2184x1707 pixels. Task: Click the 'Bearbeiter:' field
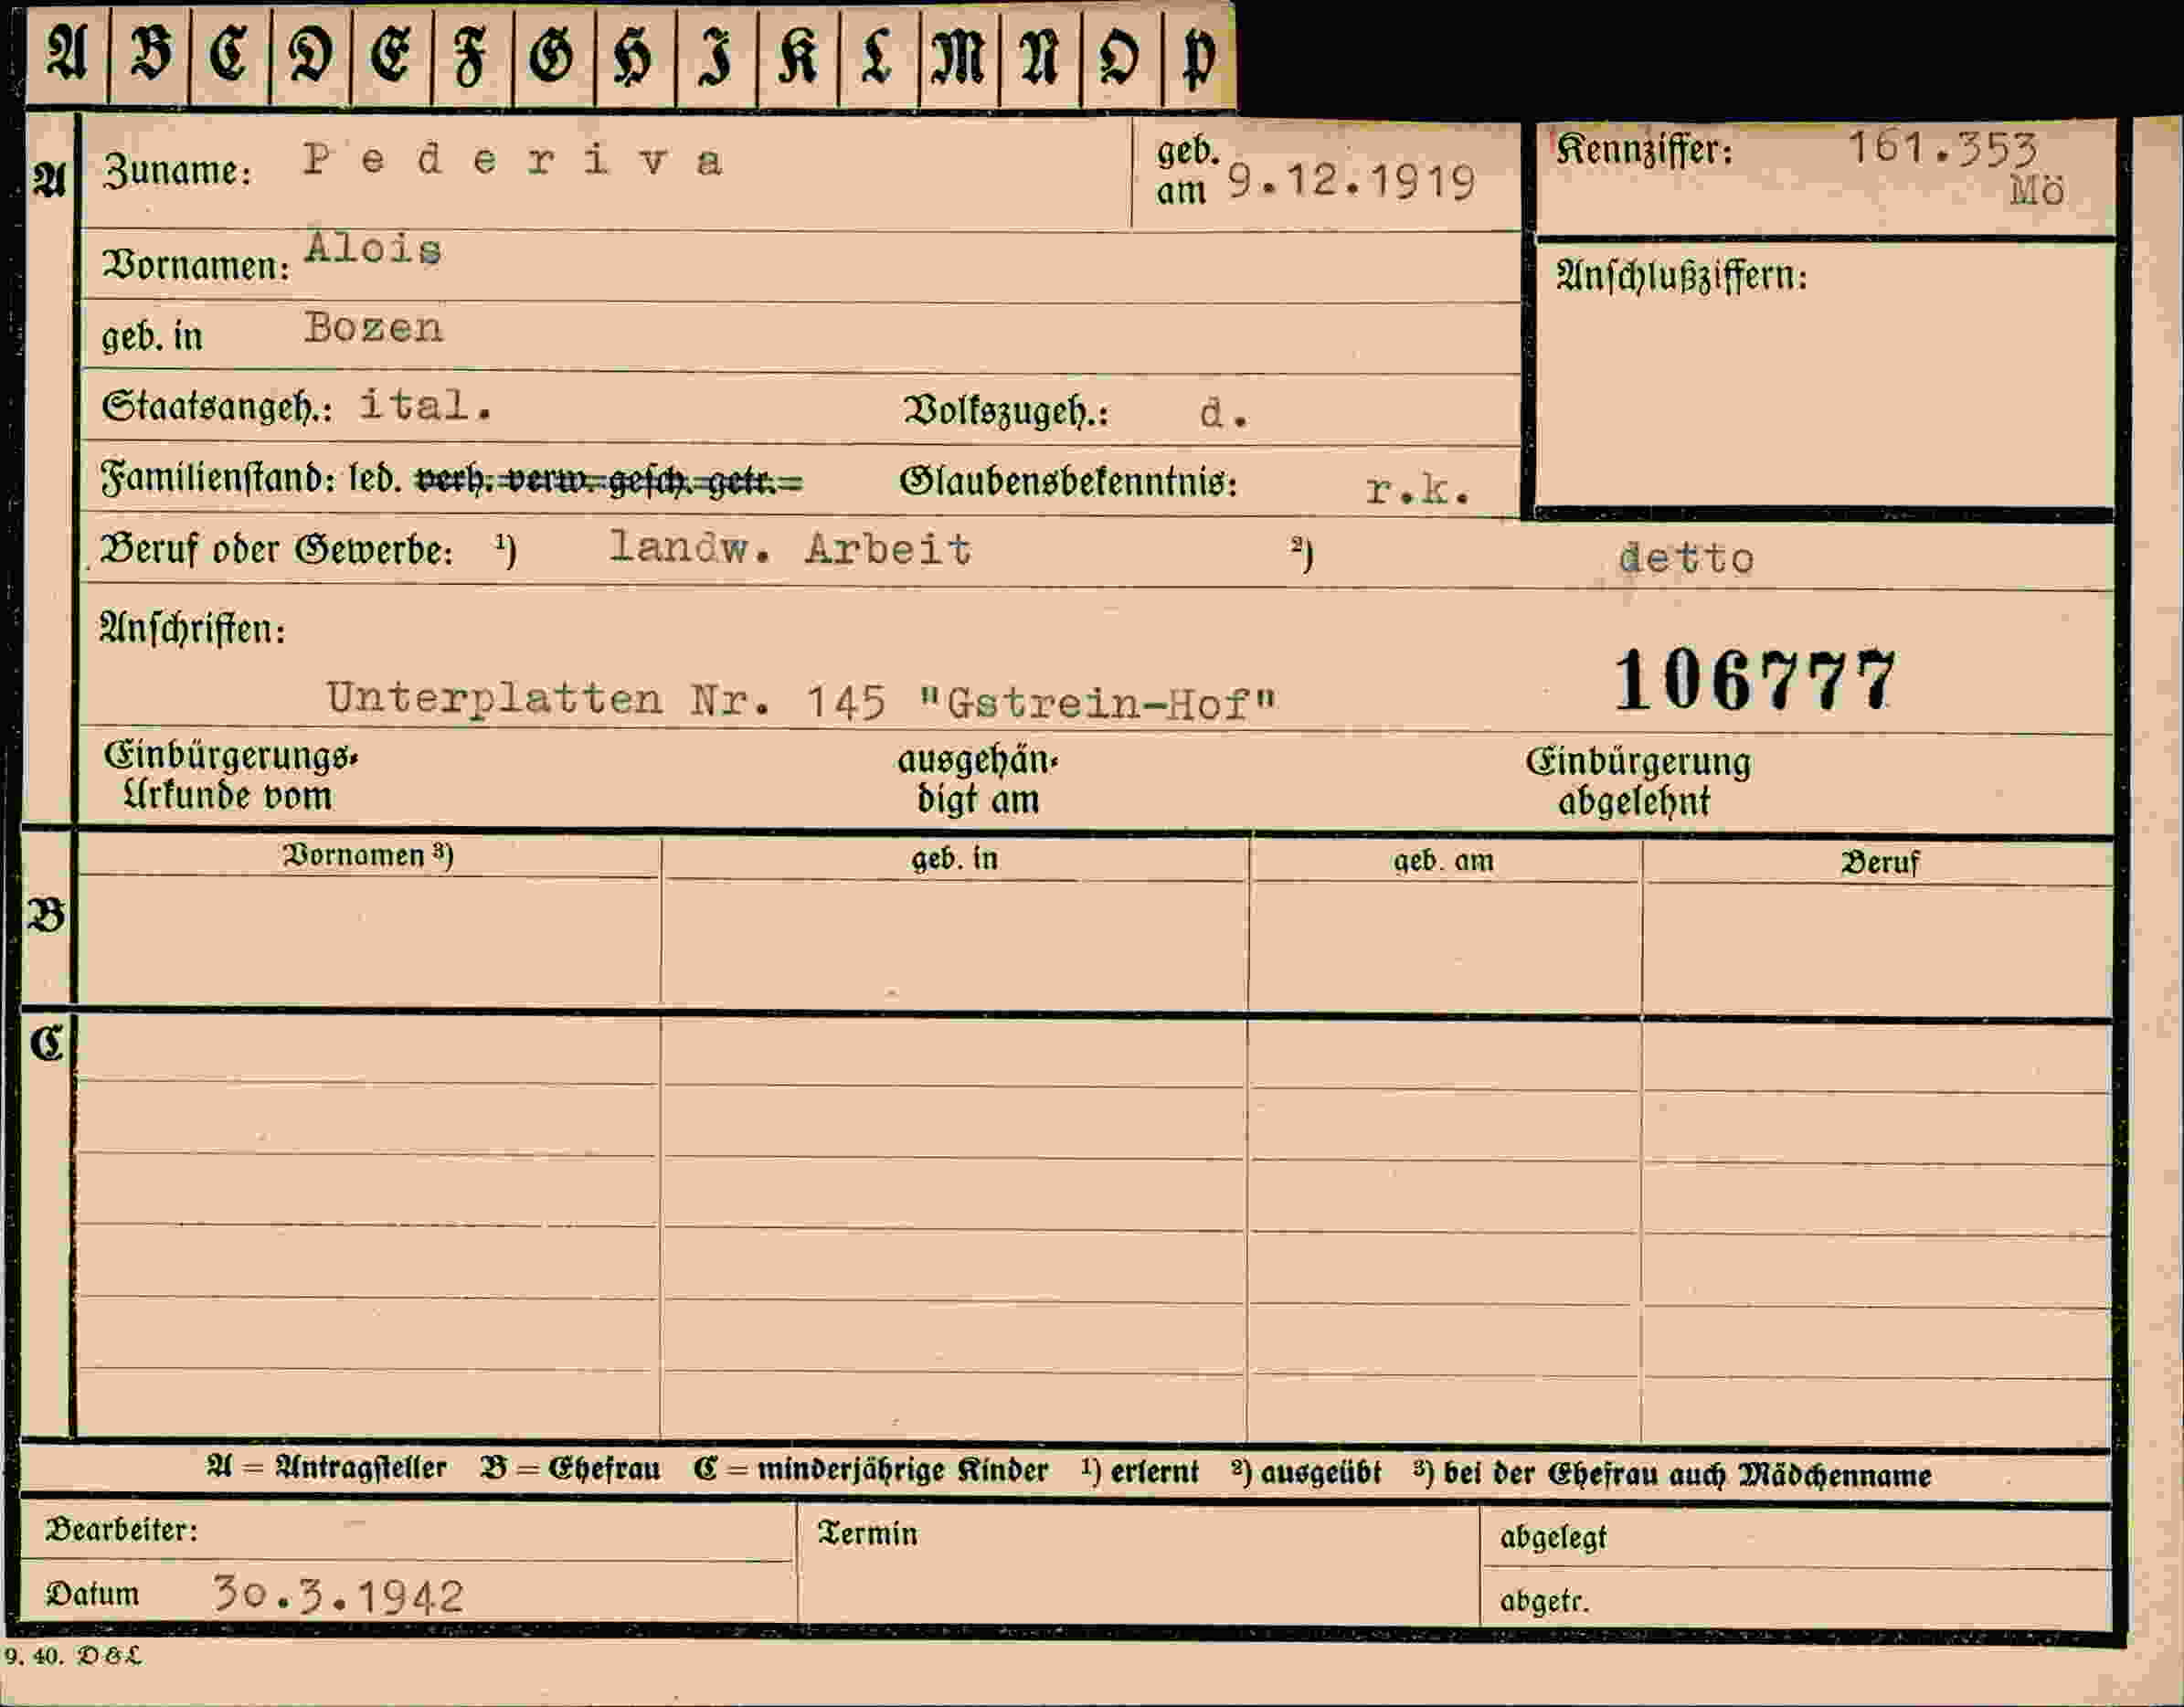tap(407, 1530)
